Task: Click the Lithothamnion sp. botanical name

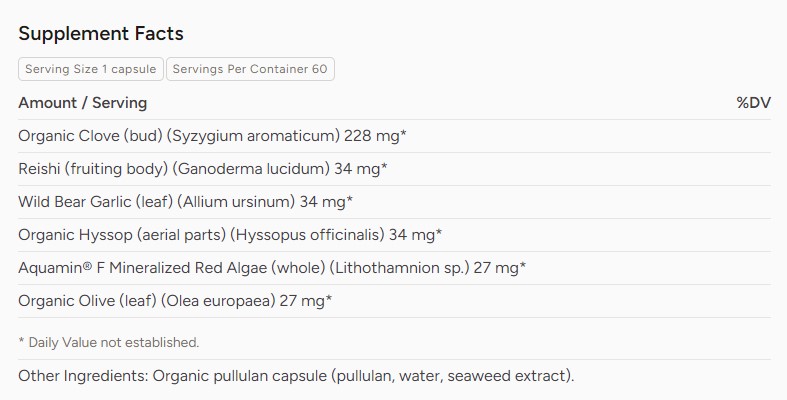Action: pyautogui.click(x=400, y=268)
